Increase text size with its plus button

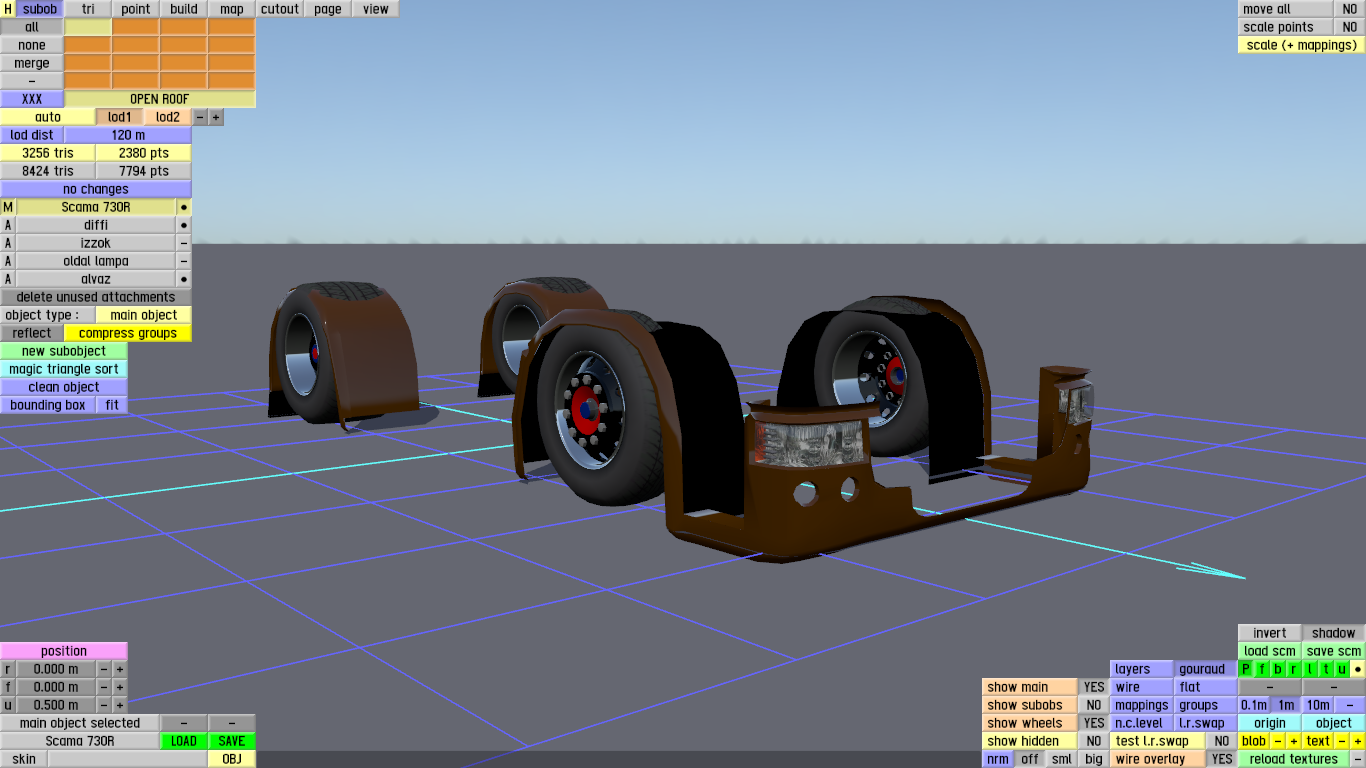tap(1358, 741)
